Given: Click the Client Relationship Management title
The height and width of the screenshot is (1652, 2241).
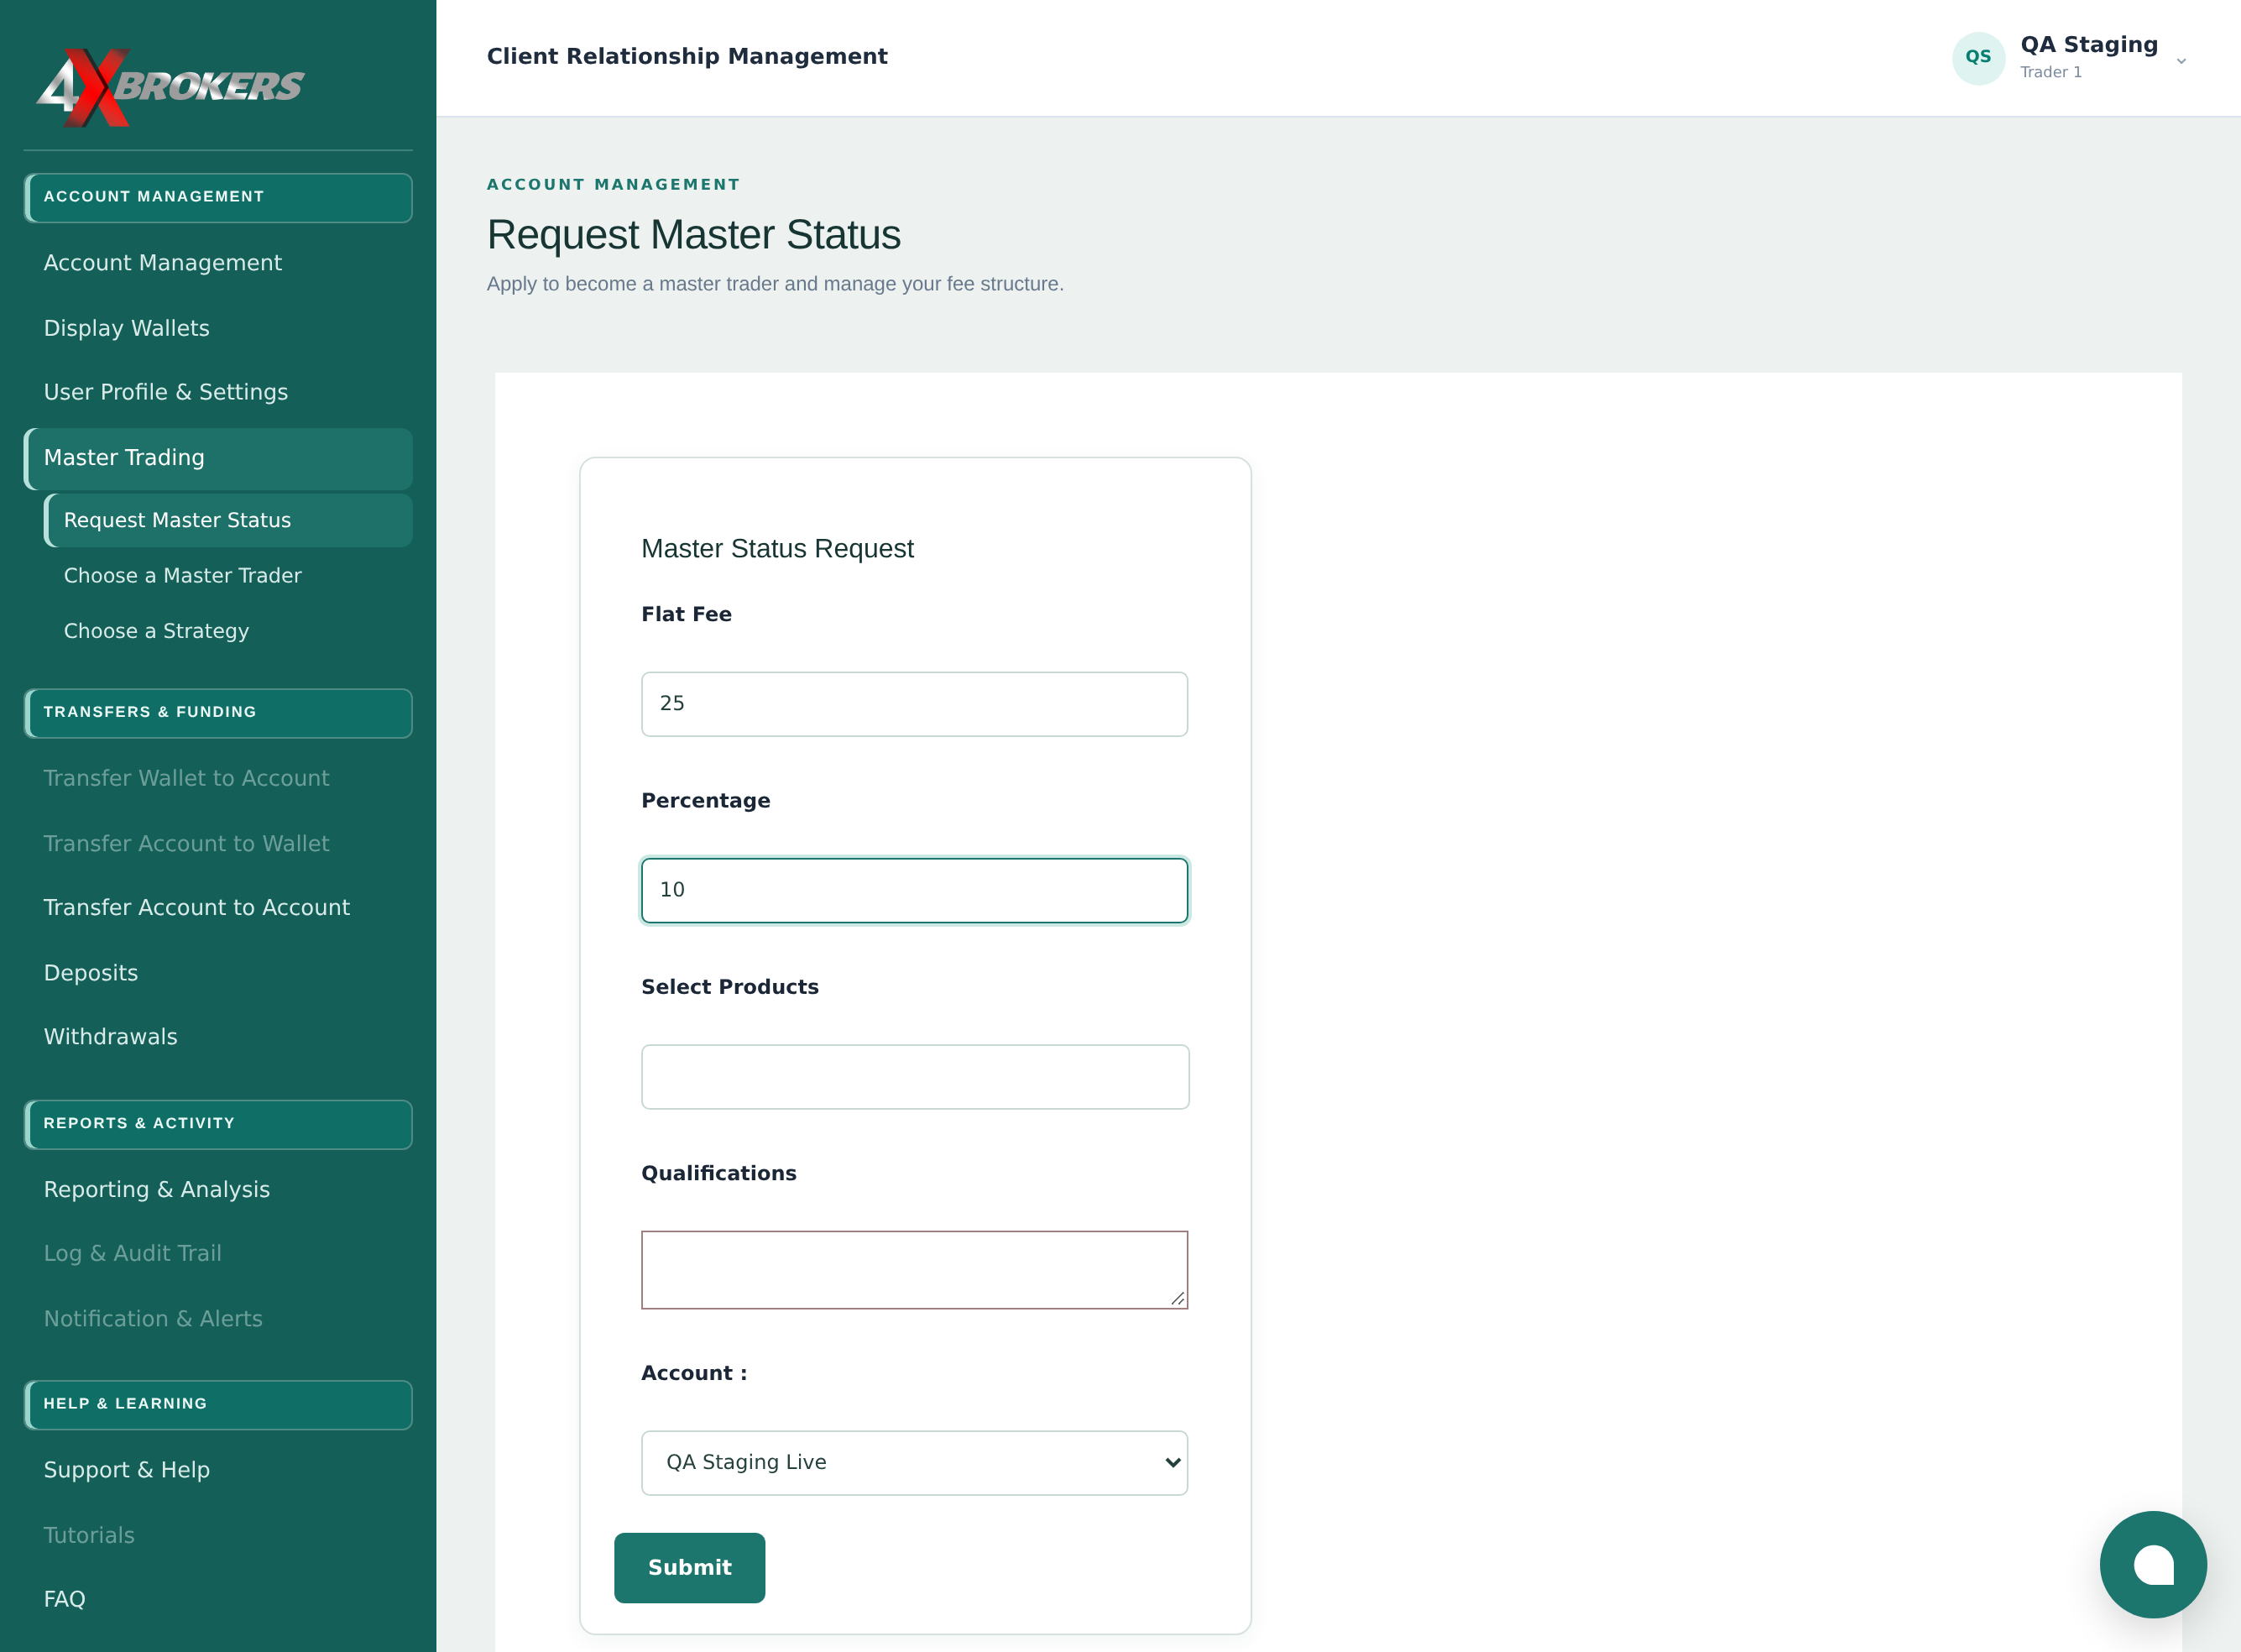Looking at the screenshot, I should coord(687,57).
